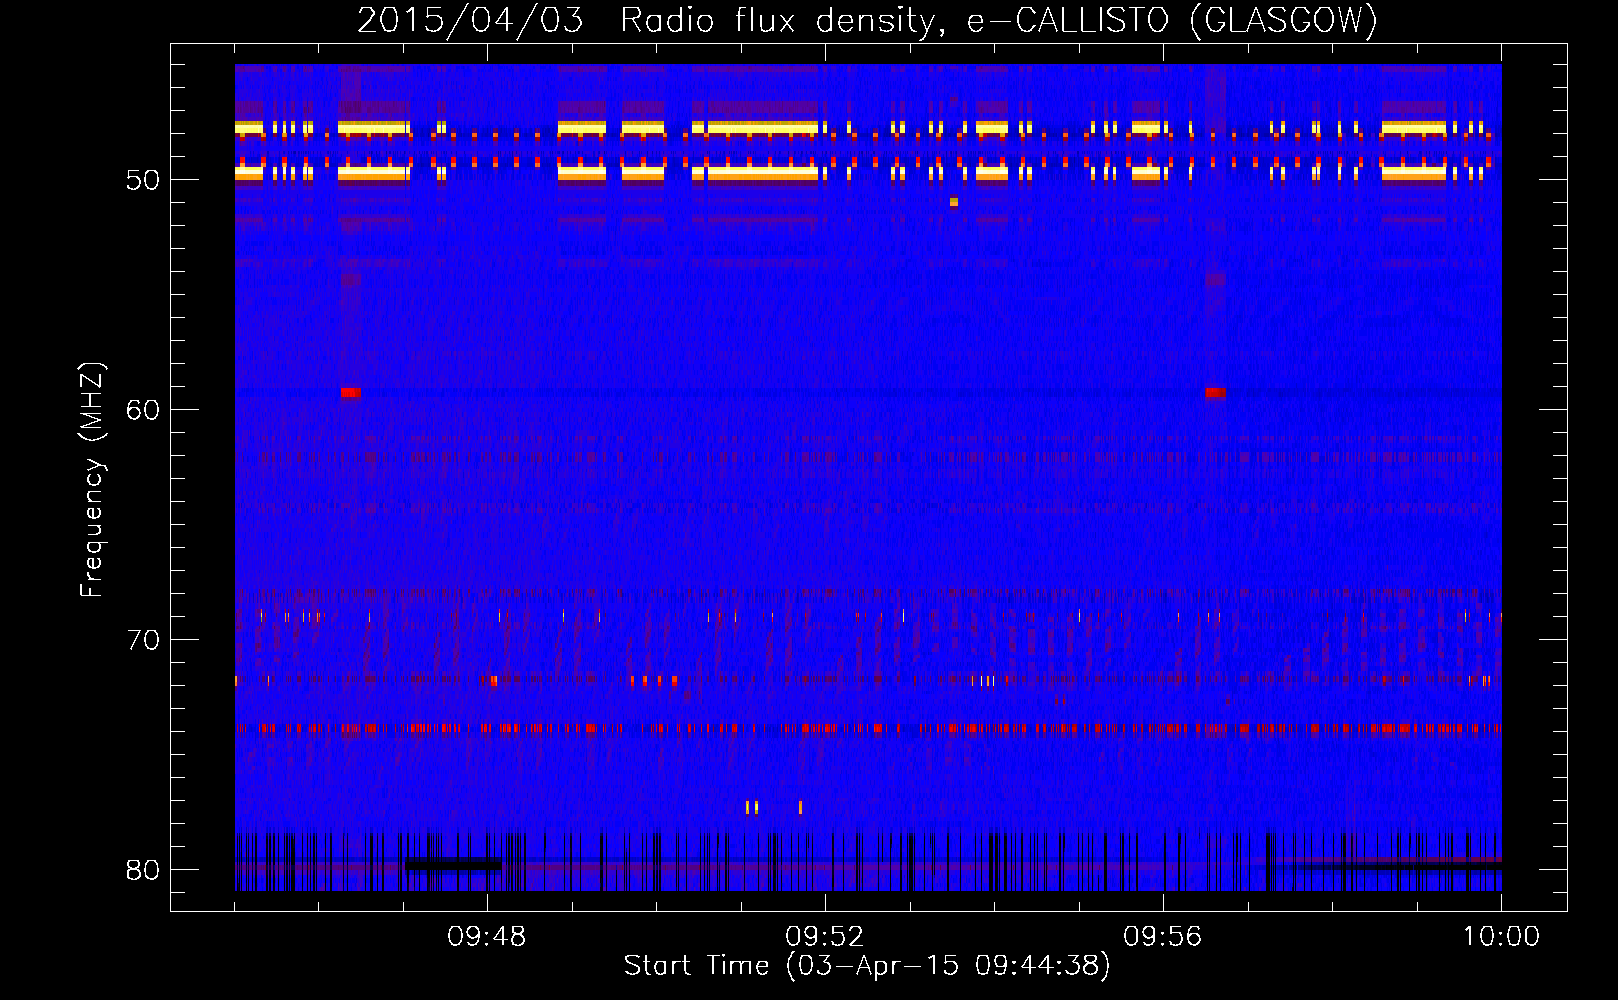Click the black horizontal bar near 80 MHz after 09:47
The width and height of the screenshot is (1618, 1000).
(x=454, y=864)
